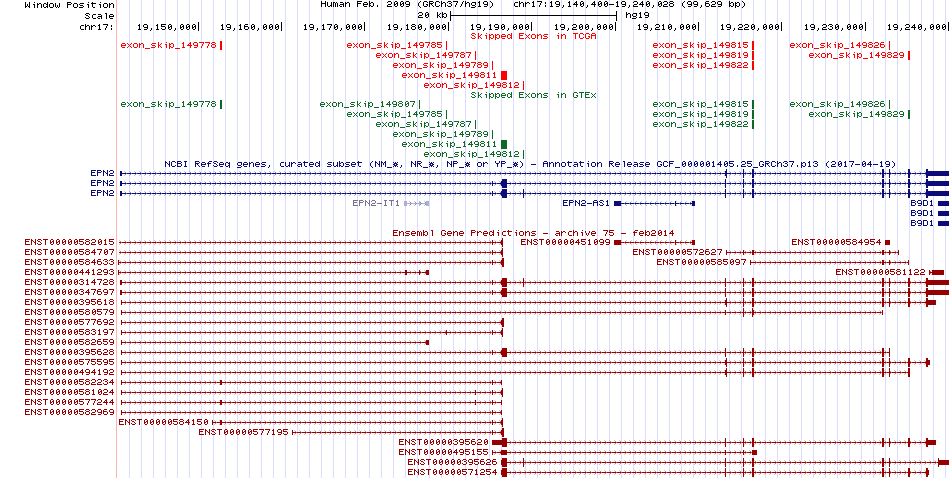The width and height of the screenshot is (950, 478).
Task: Click the ENST00000580579 transcript label
Action: [70, 312]
